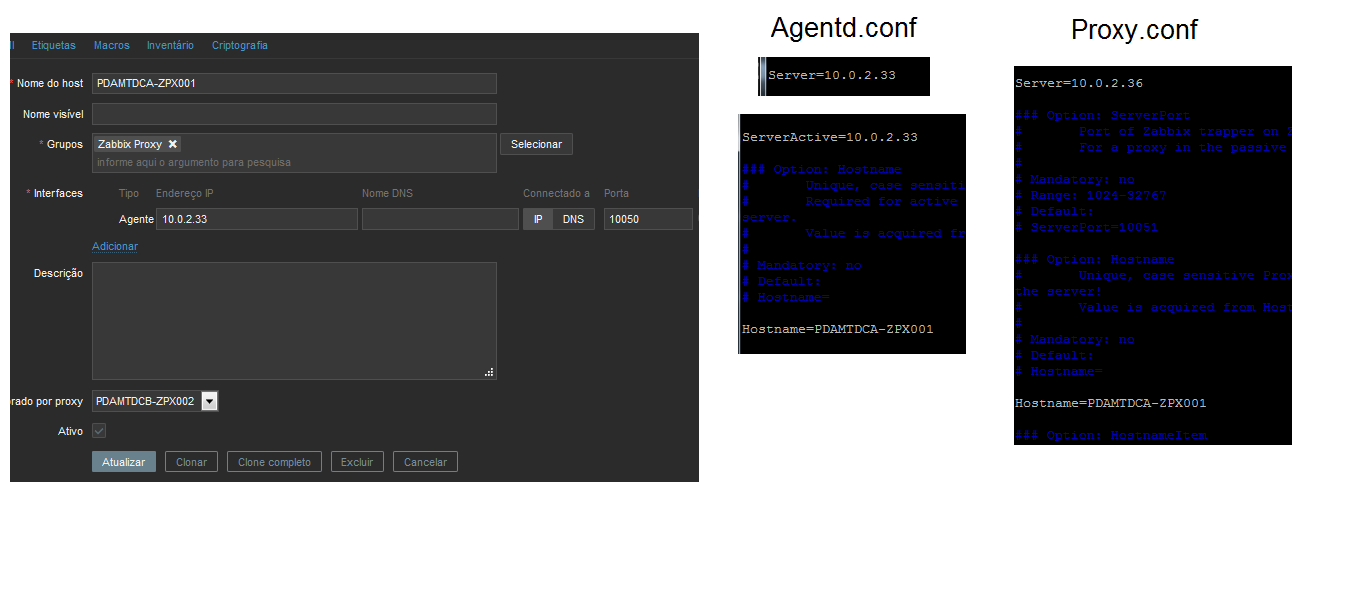1360x597 pixels.
Task: Open the Etiquetas tab
Action: 53,45
